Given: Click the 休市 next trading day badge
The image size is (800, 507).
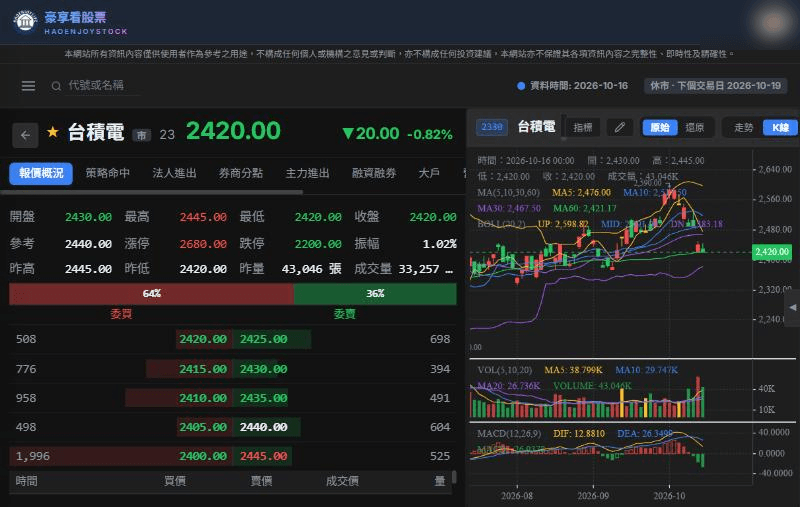Looking at the screenshot, I should coord(715,86).
